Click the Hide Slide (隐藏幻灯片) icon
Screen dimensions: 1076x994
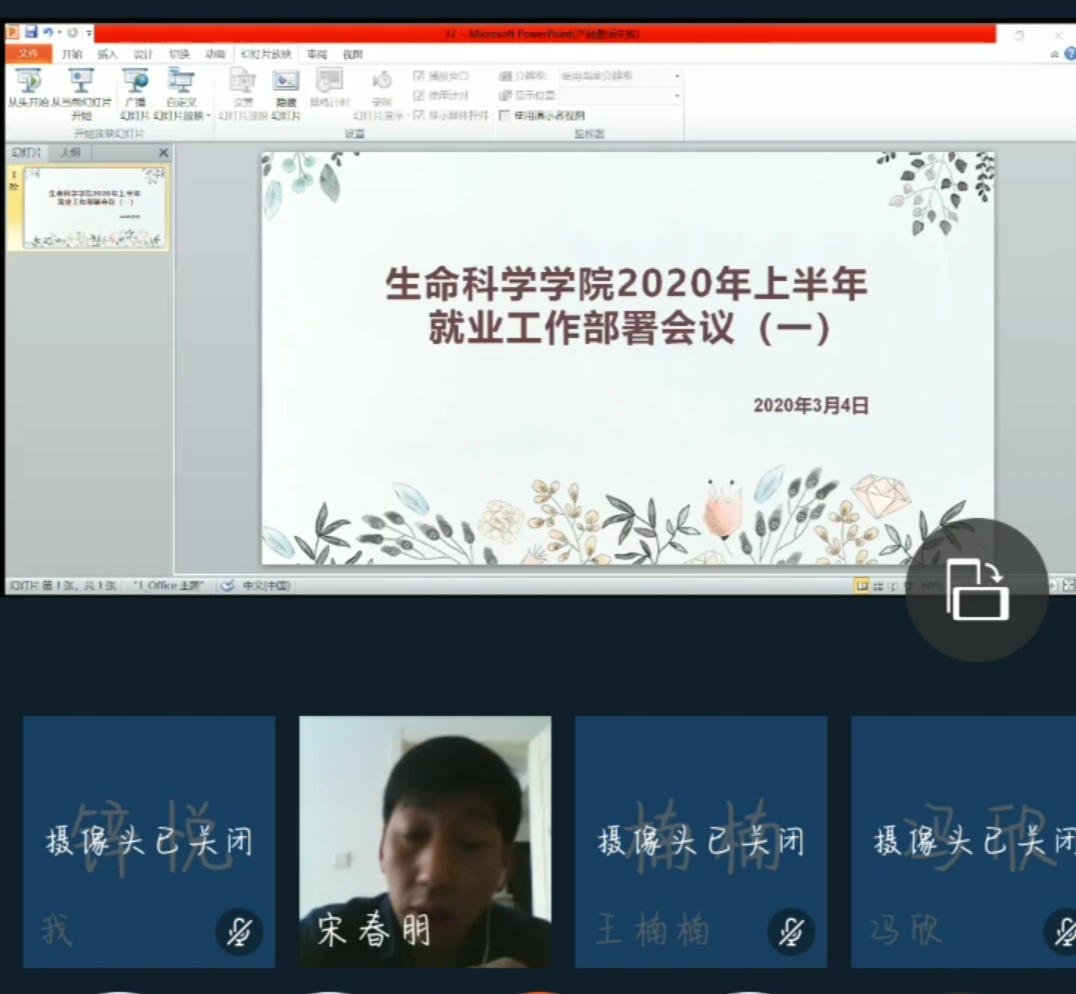[x=286, y=84]
